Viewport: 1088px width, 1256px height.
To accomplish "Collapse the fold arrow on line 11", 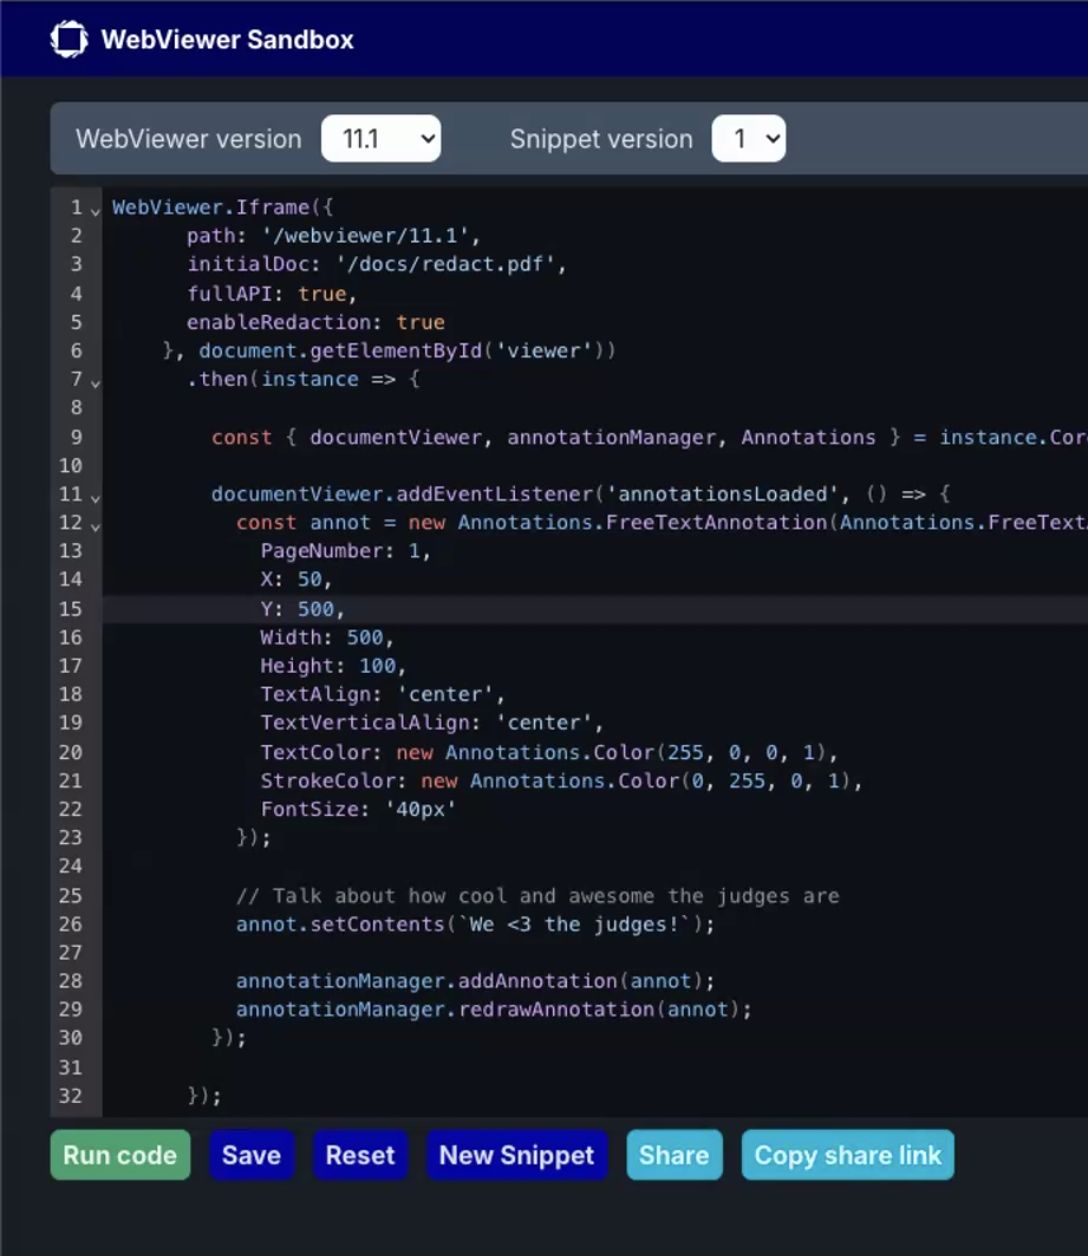I will [x=96, y=497].
